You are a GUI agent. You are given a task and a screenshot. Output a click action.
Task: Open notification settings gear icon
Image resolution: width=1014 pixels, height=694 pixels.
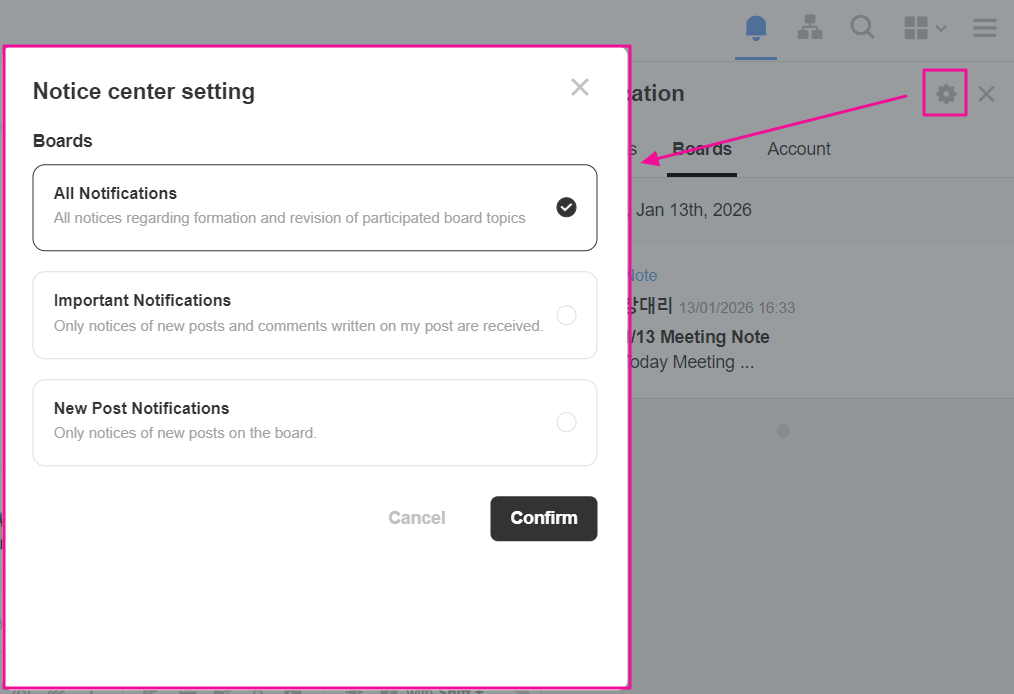point(945,94)
